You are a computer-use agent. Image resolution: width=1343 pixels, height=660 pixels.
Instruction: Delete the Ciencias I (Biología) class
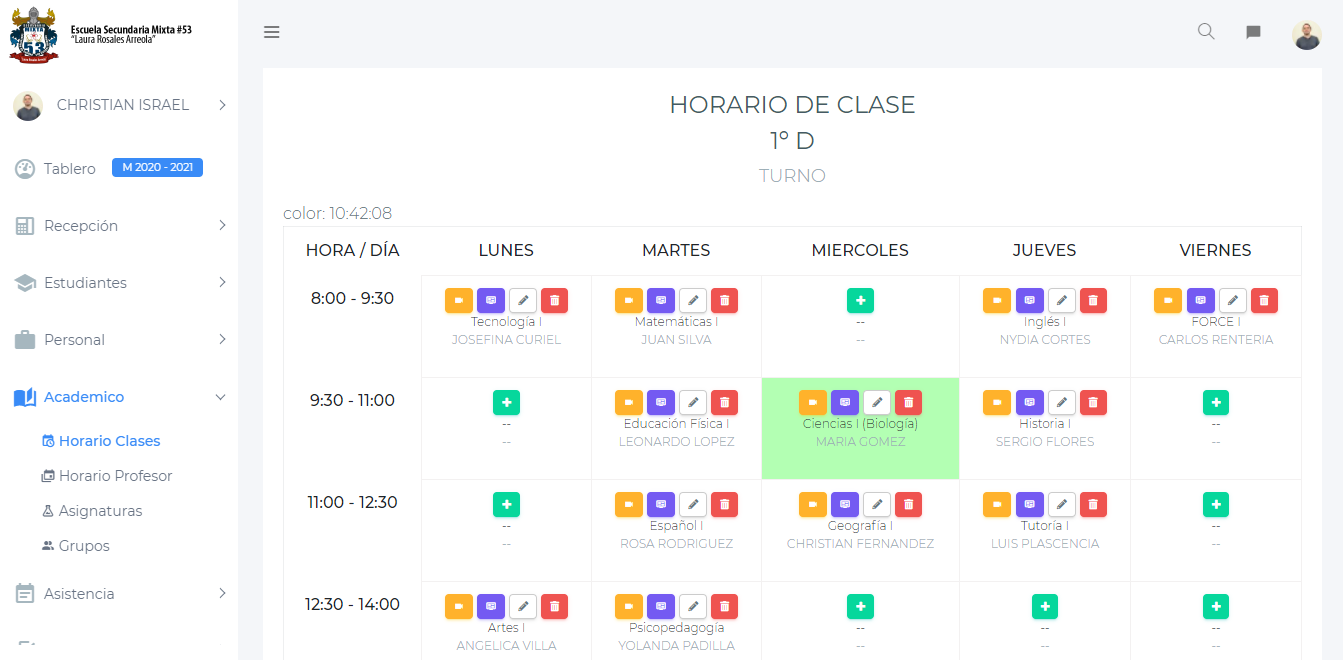tap(908, 402)
